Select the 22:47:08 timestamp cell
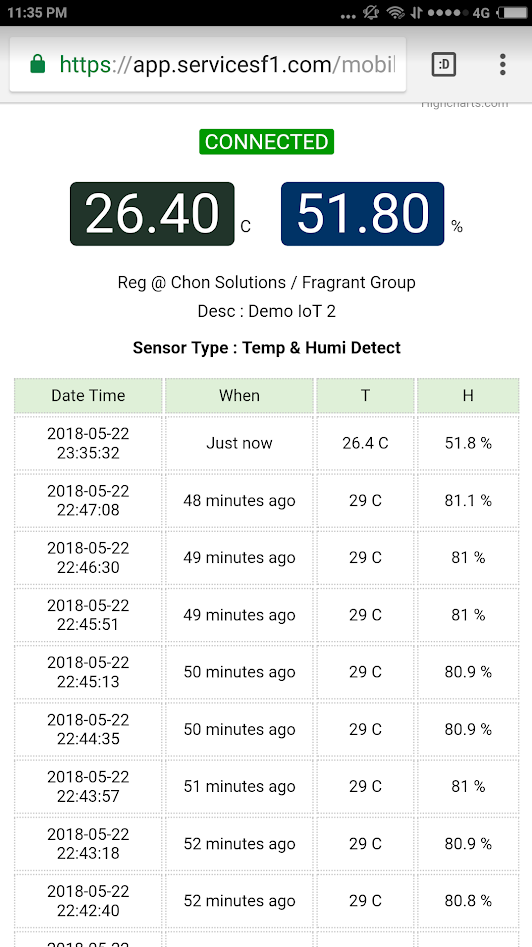 click(88, 501)
